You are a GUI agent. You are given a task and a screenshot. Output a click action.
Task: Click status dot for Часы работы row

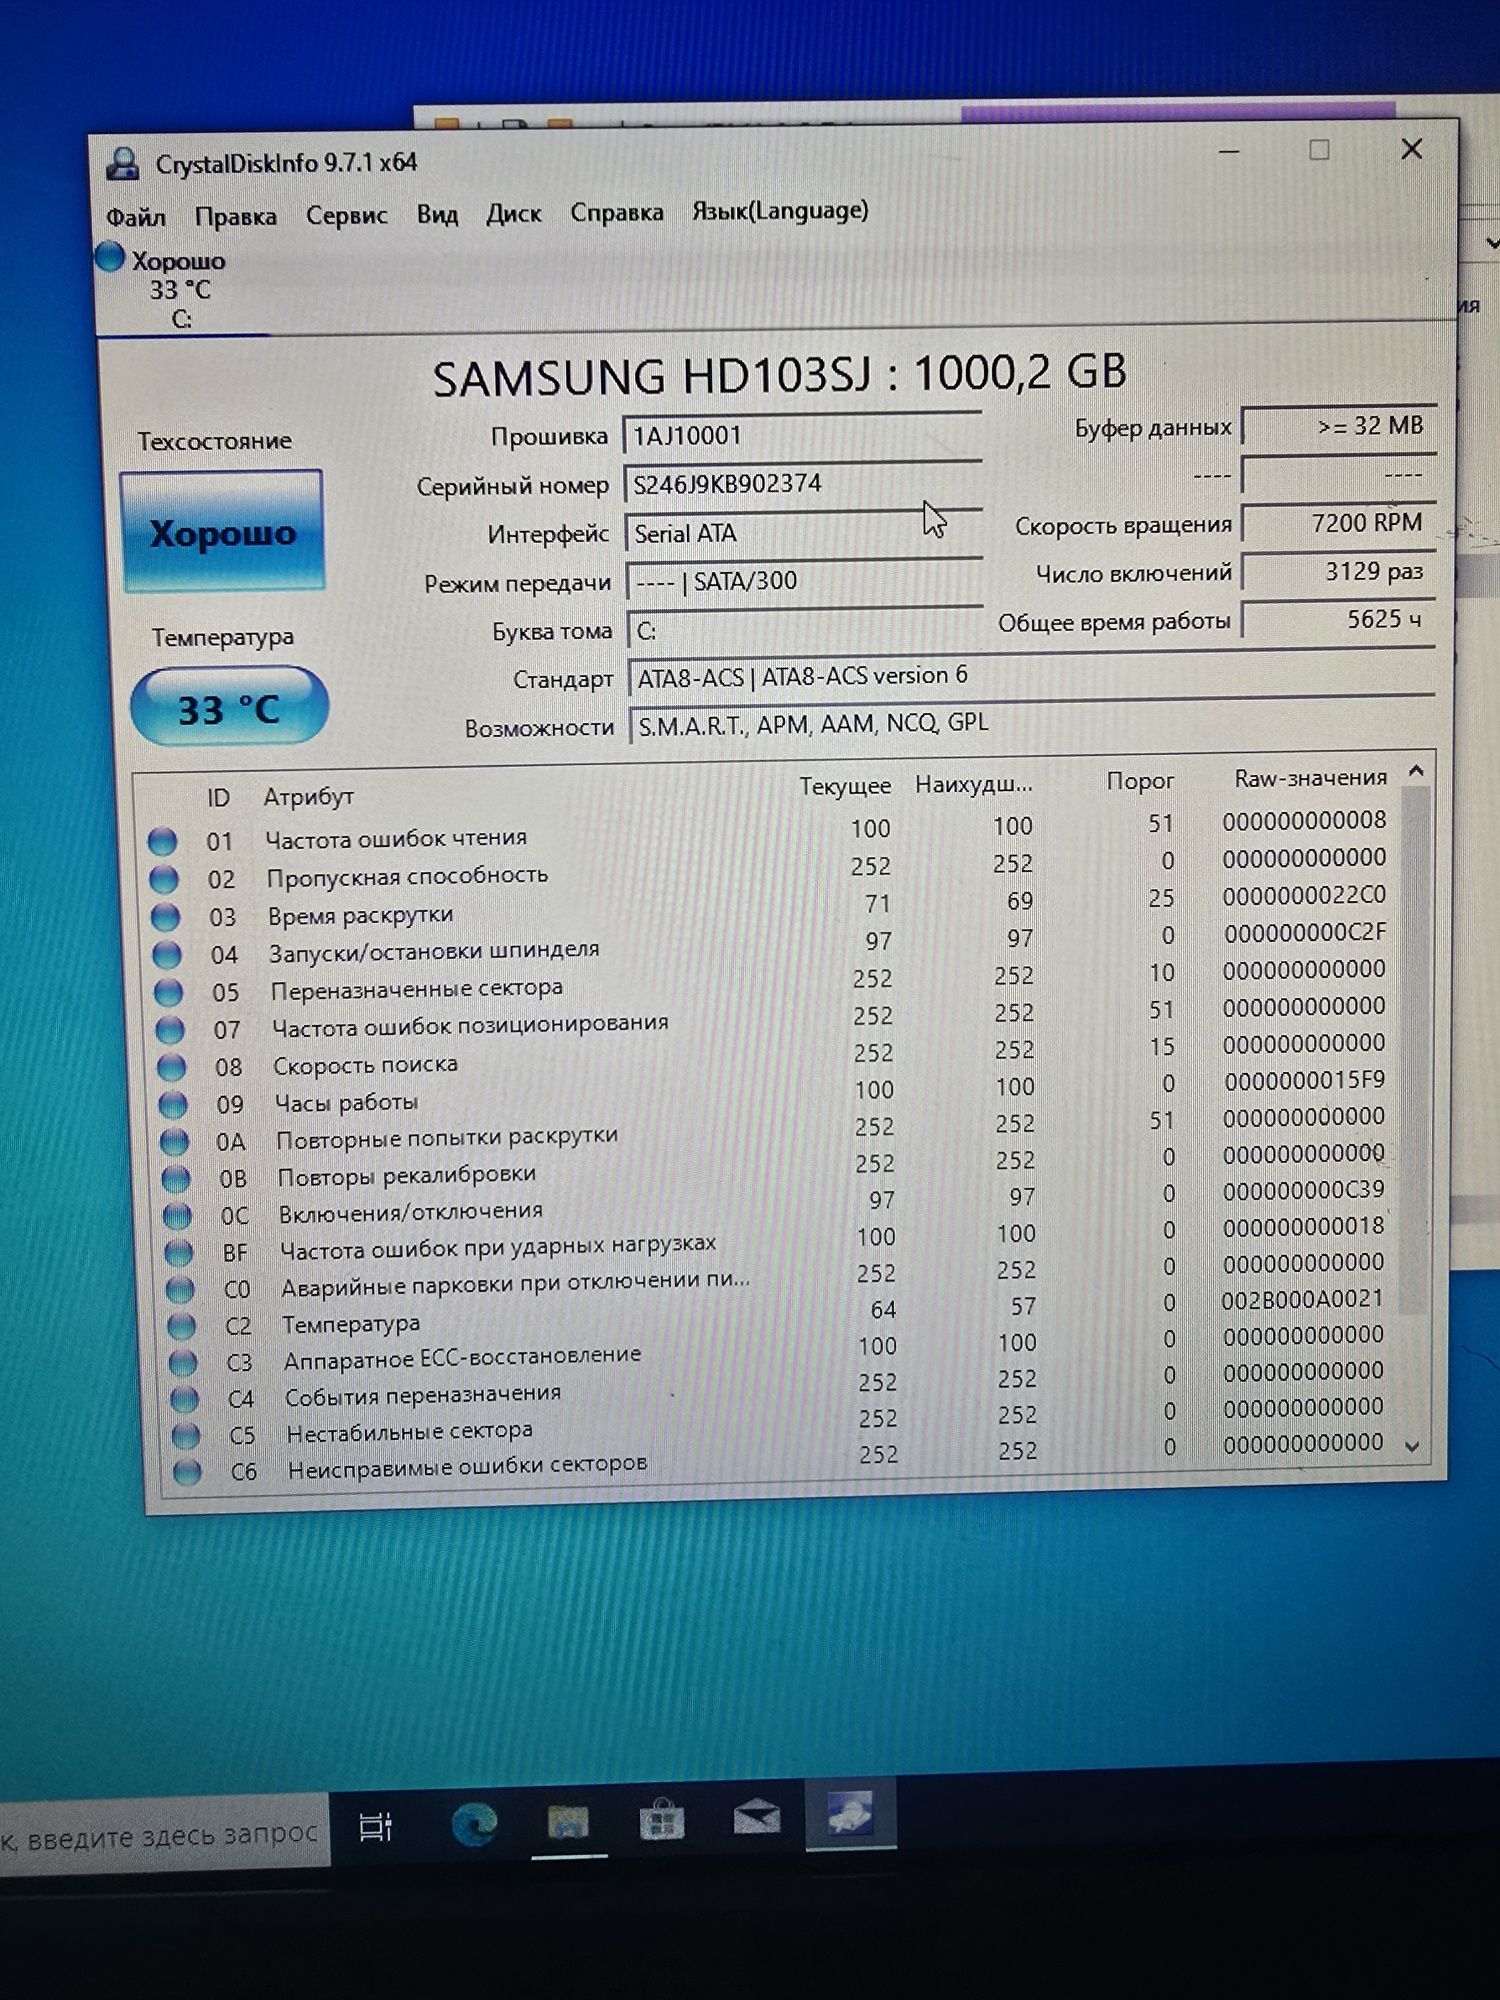[x=174, y=1104]
